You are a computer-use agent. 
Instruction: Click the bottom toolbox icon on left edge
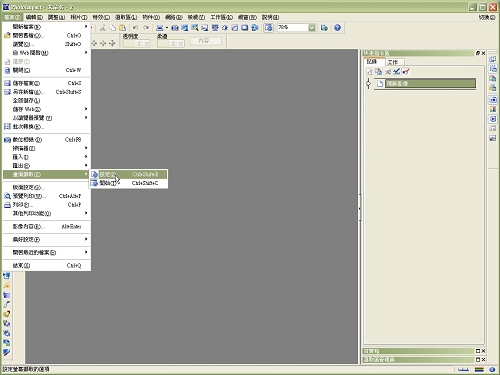[x=7, y=352]
